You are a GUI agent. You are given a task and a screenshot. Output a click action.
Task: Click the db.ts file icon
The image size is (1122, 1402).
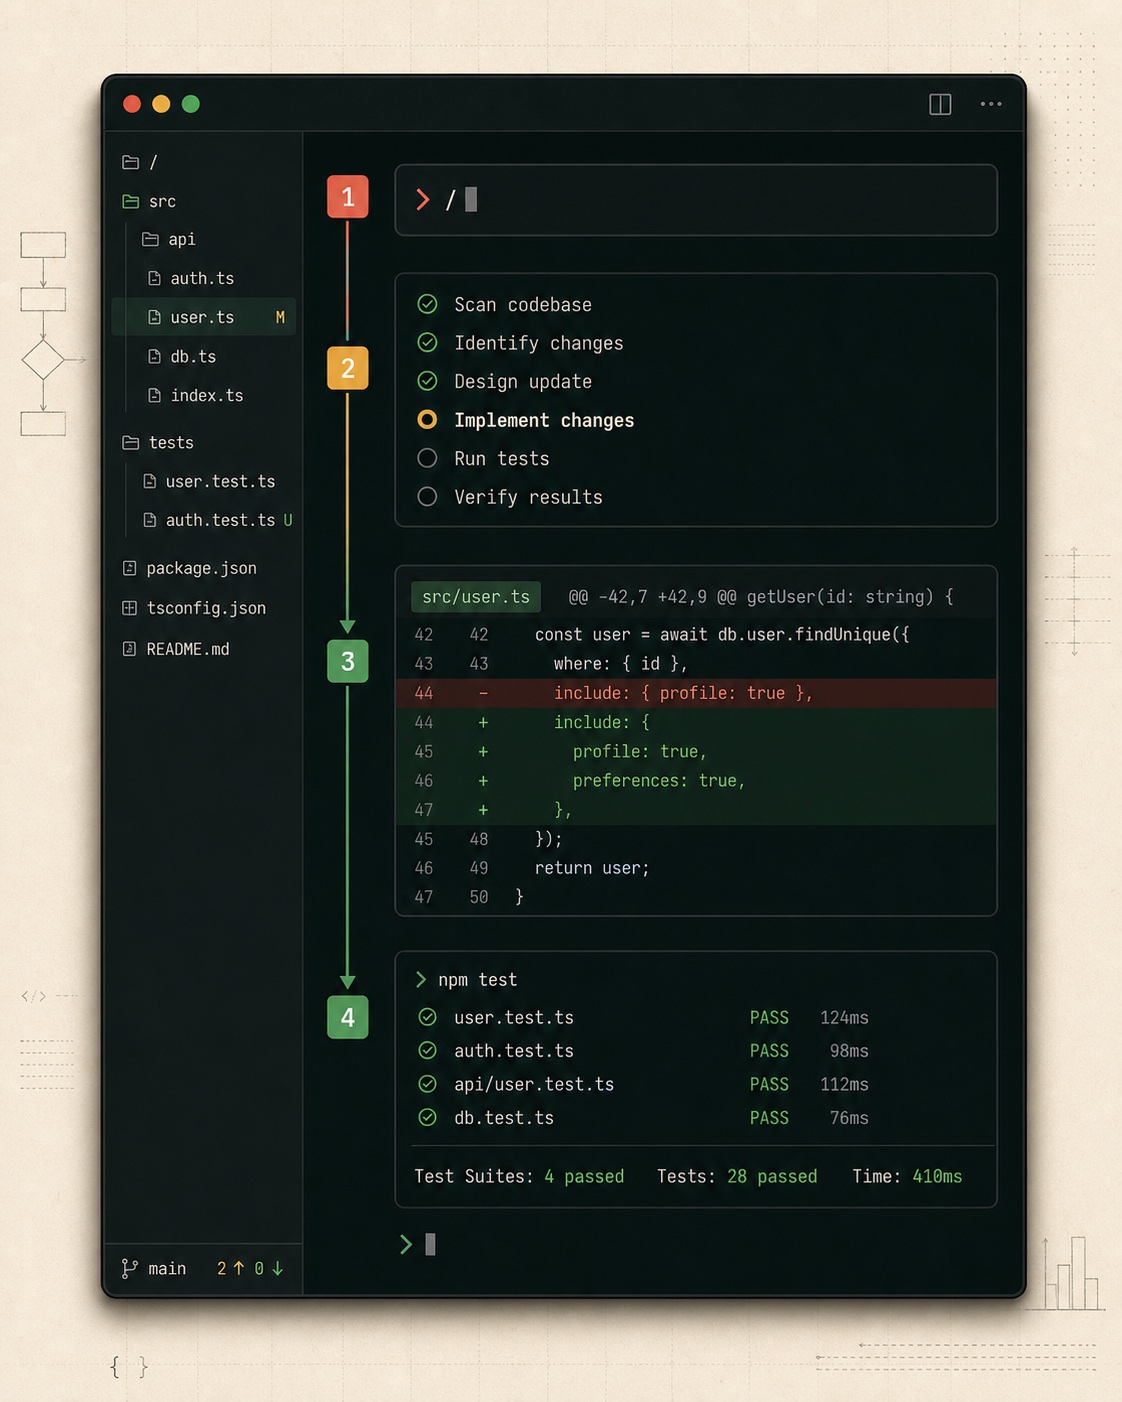coord(154,356)
